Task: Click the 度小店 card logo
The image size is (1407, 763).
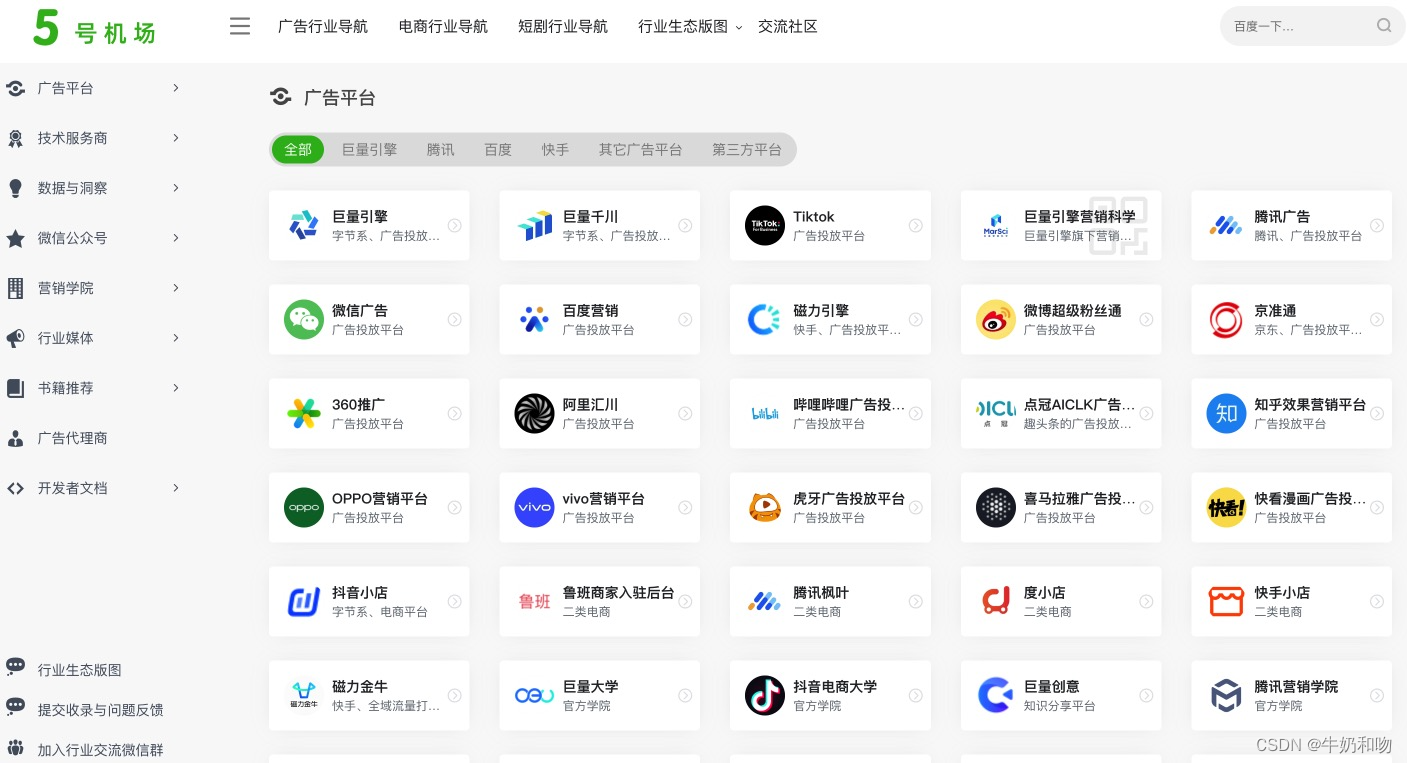Action: pyautogui.click(x=996, y=602)
